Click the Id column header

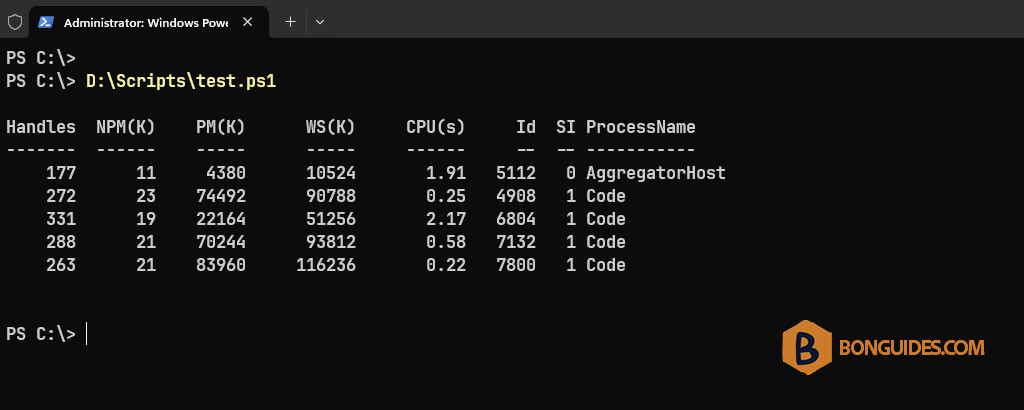526,127
